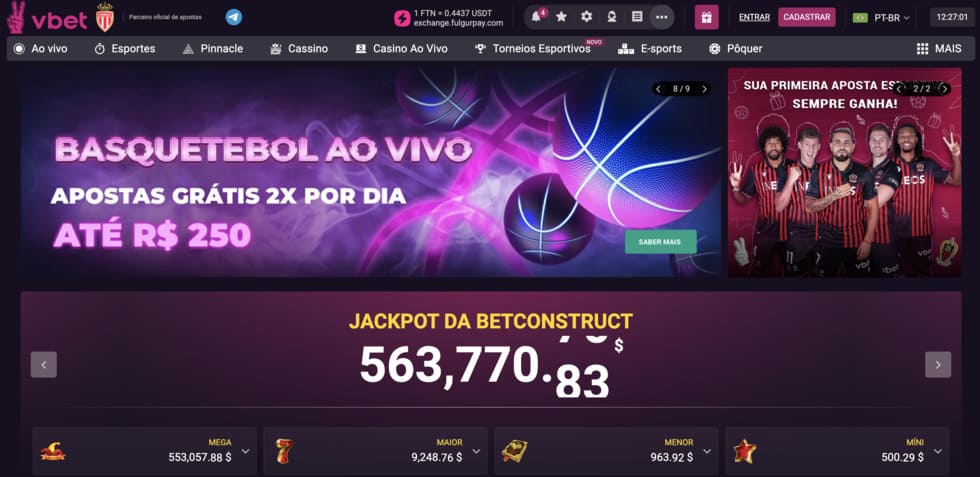The height and width of the screenshot is (477, 980).
Task: Expand the MAIOR jackpot details
Action: pos(476,451)
